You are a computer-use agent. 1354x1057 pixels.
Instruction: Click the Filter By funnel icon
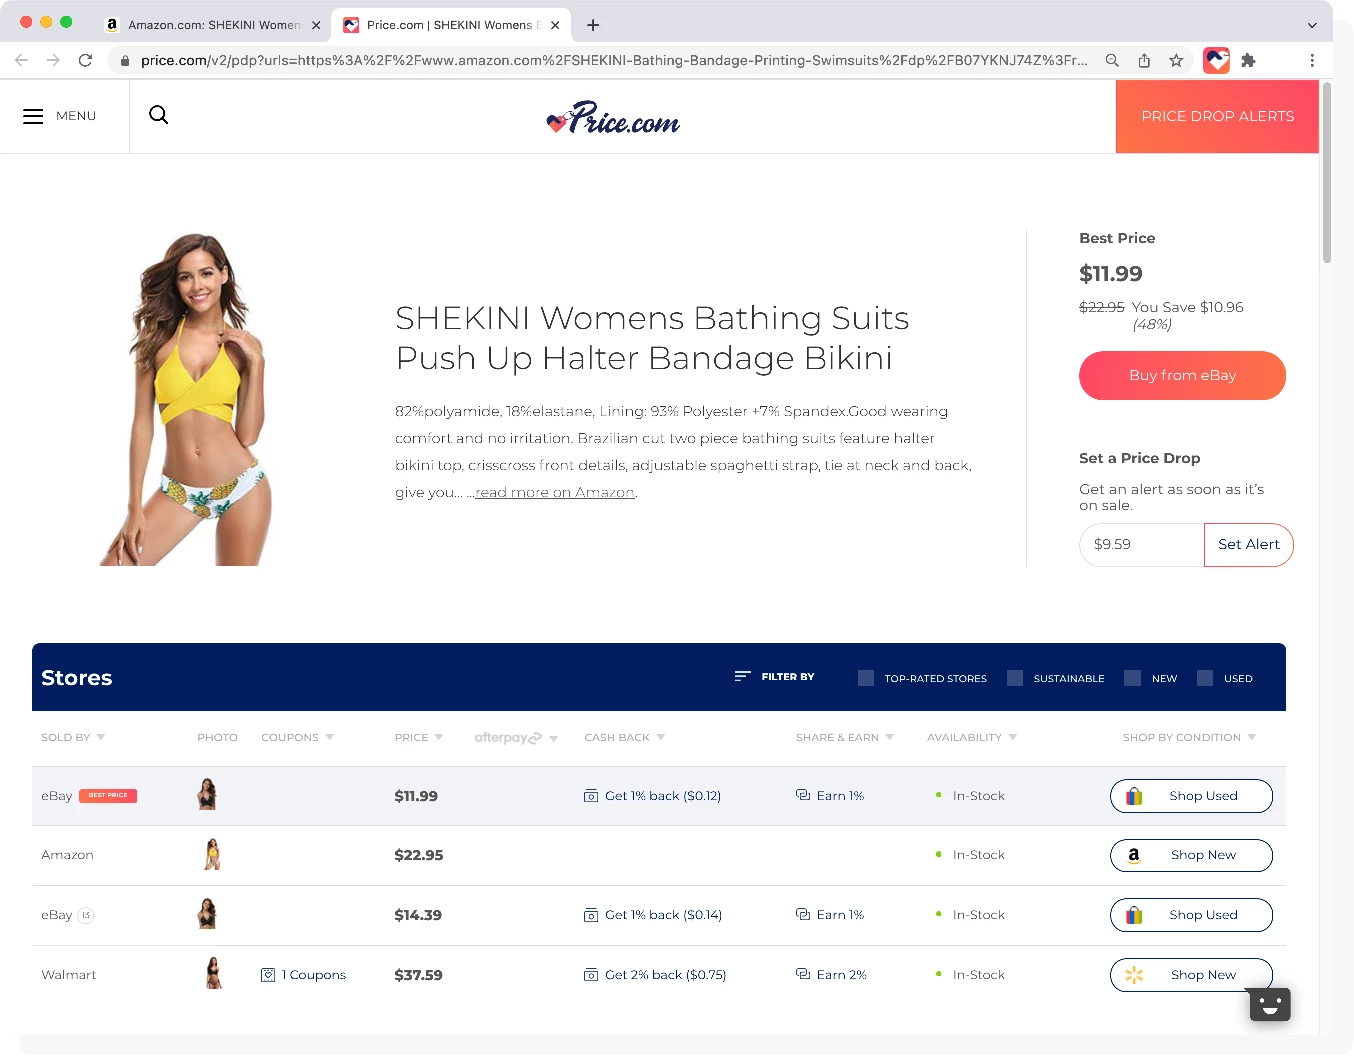[x=741, y=676]
